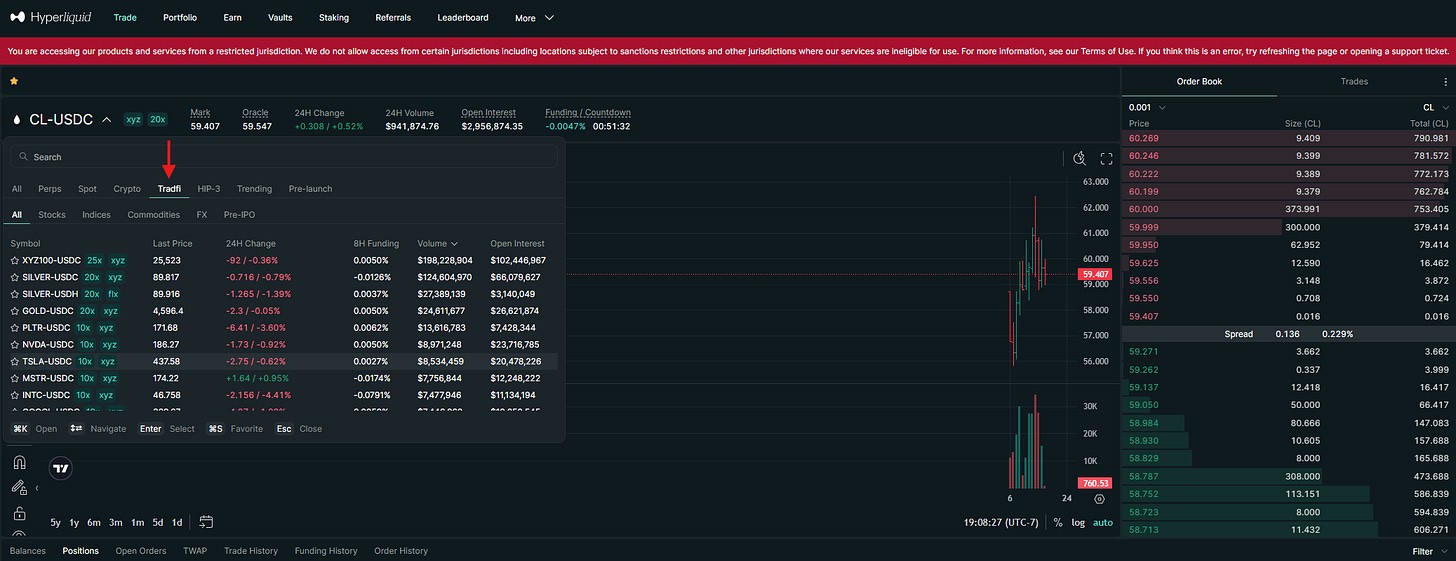Open the Vaults page
Viewport: 1456px width, 561px height.
point(281,18)
